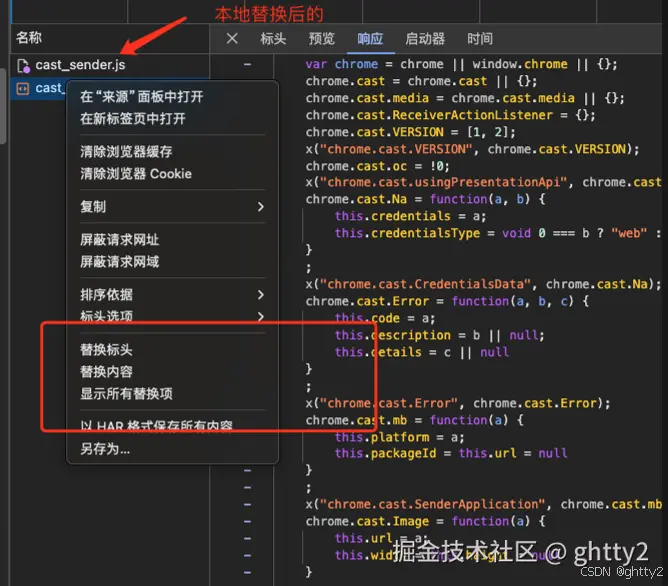Screen dimensions: 668x586
Task: Click the fold marker beside var chrome line
Action: click(x=247, y=64)
